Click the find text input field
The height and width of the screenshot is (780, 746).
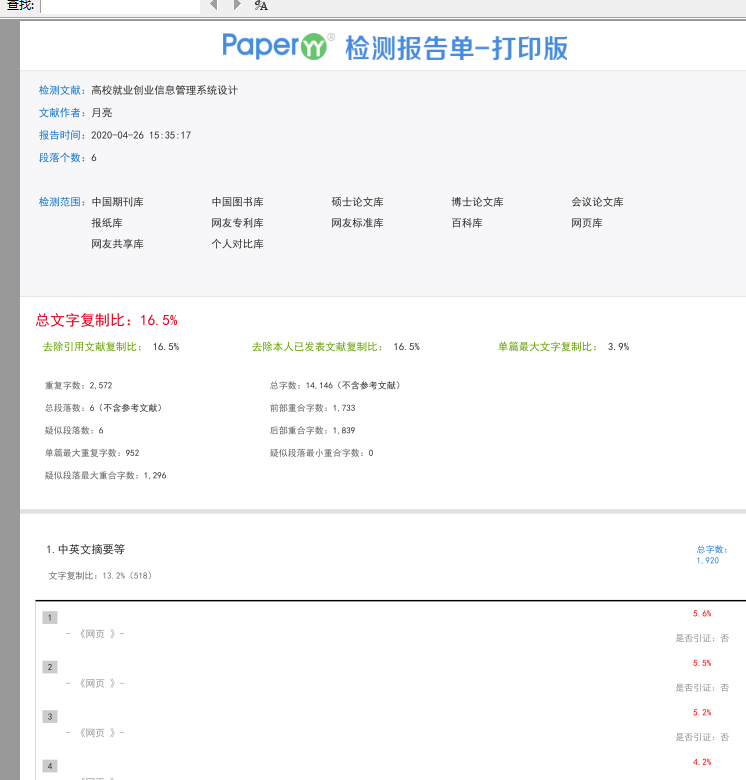(x=120, y=6)
